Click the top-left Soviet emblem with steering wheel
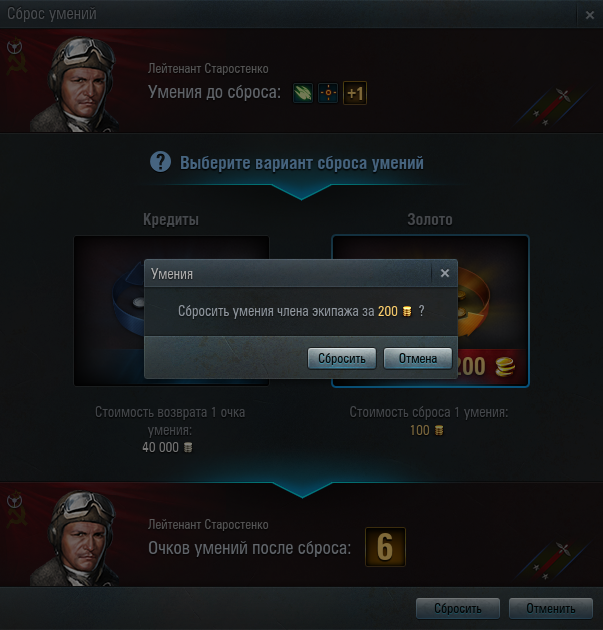The image size is (603, 630). (16, 56)
